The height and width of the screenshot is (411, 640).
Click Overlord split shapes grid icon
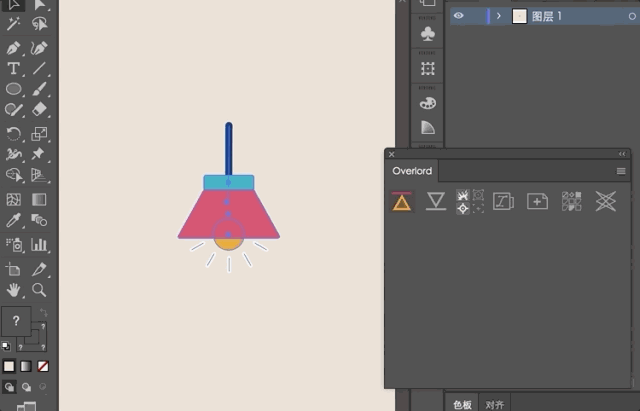click(x=571, y=202)
